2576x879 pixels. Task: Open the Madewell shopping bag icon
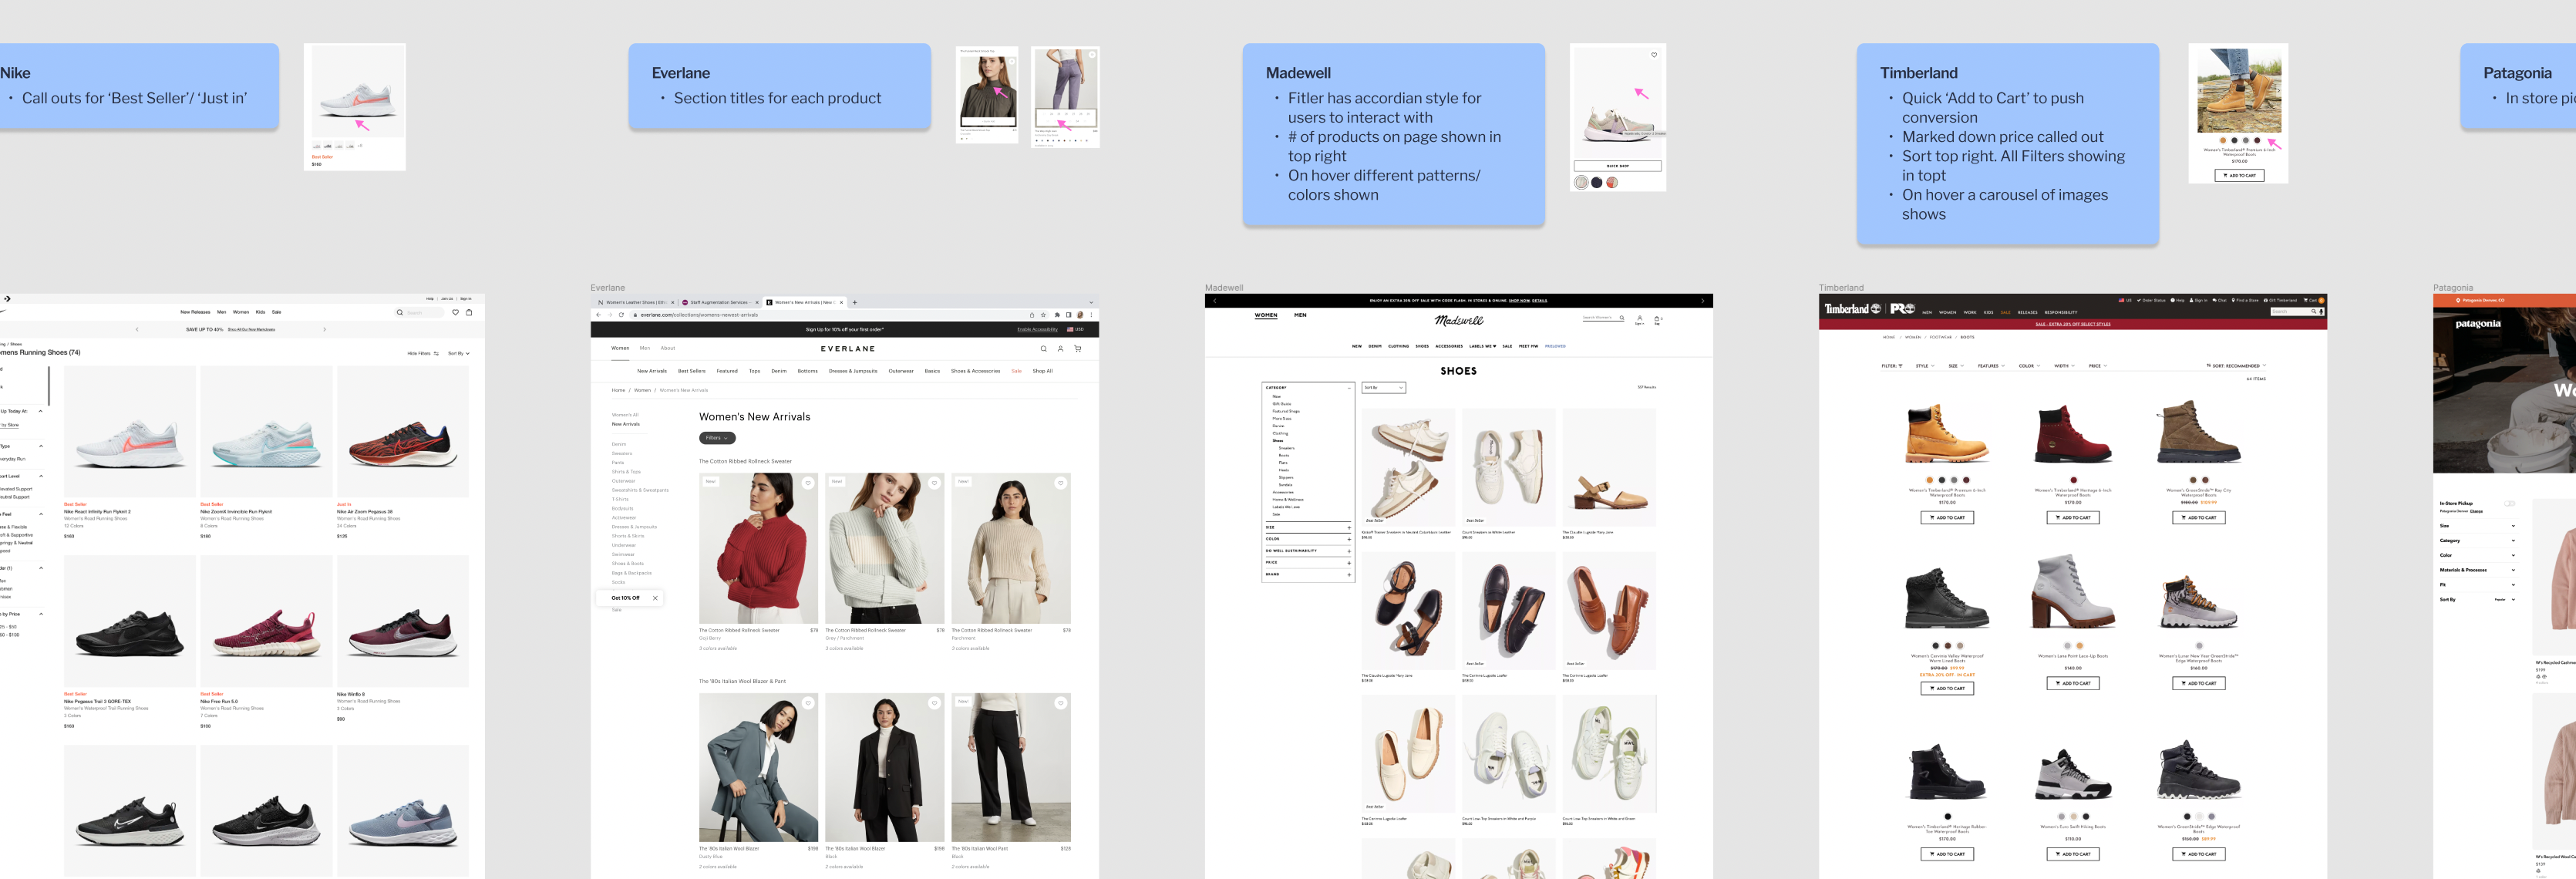[x=1656, y=319]
